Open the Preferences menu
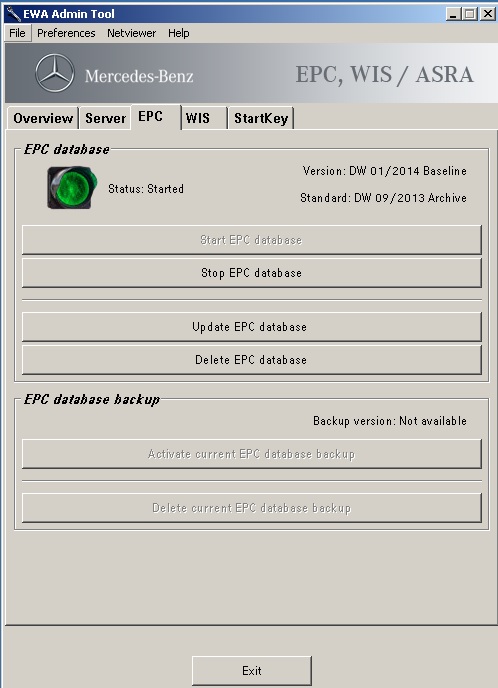The width and height of the screenshot is (498, 688). [x=66, y=33]
